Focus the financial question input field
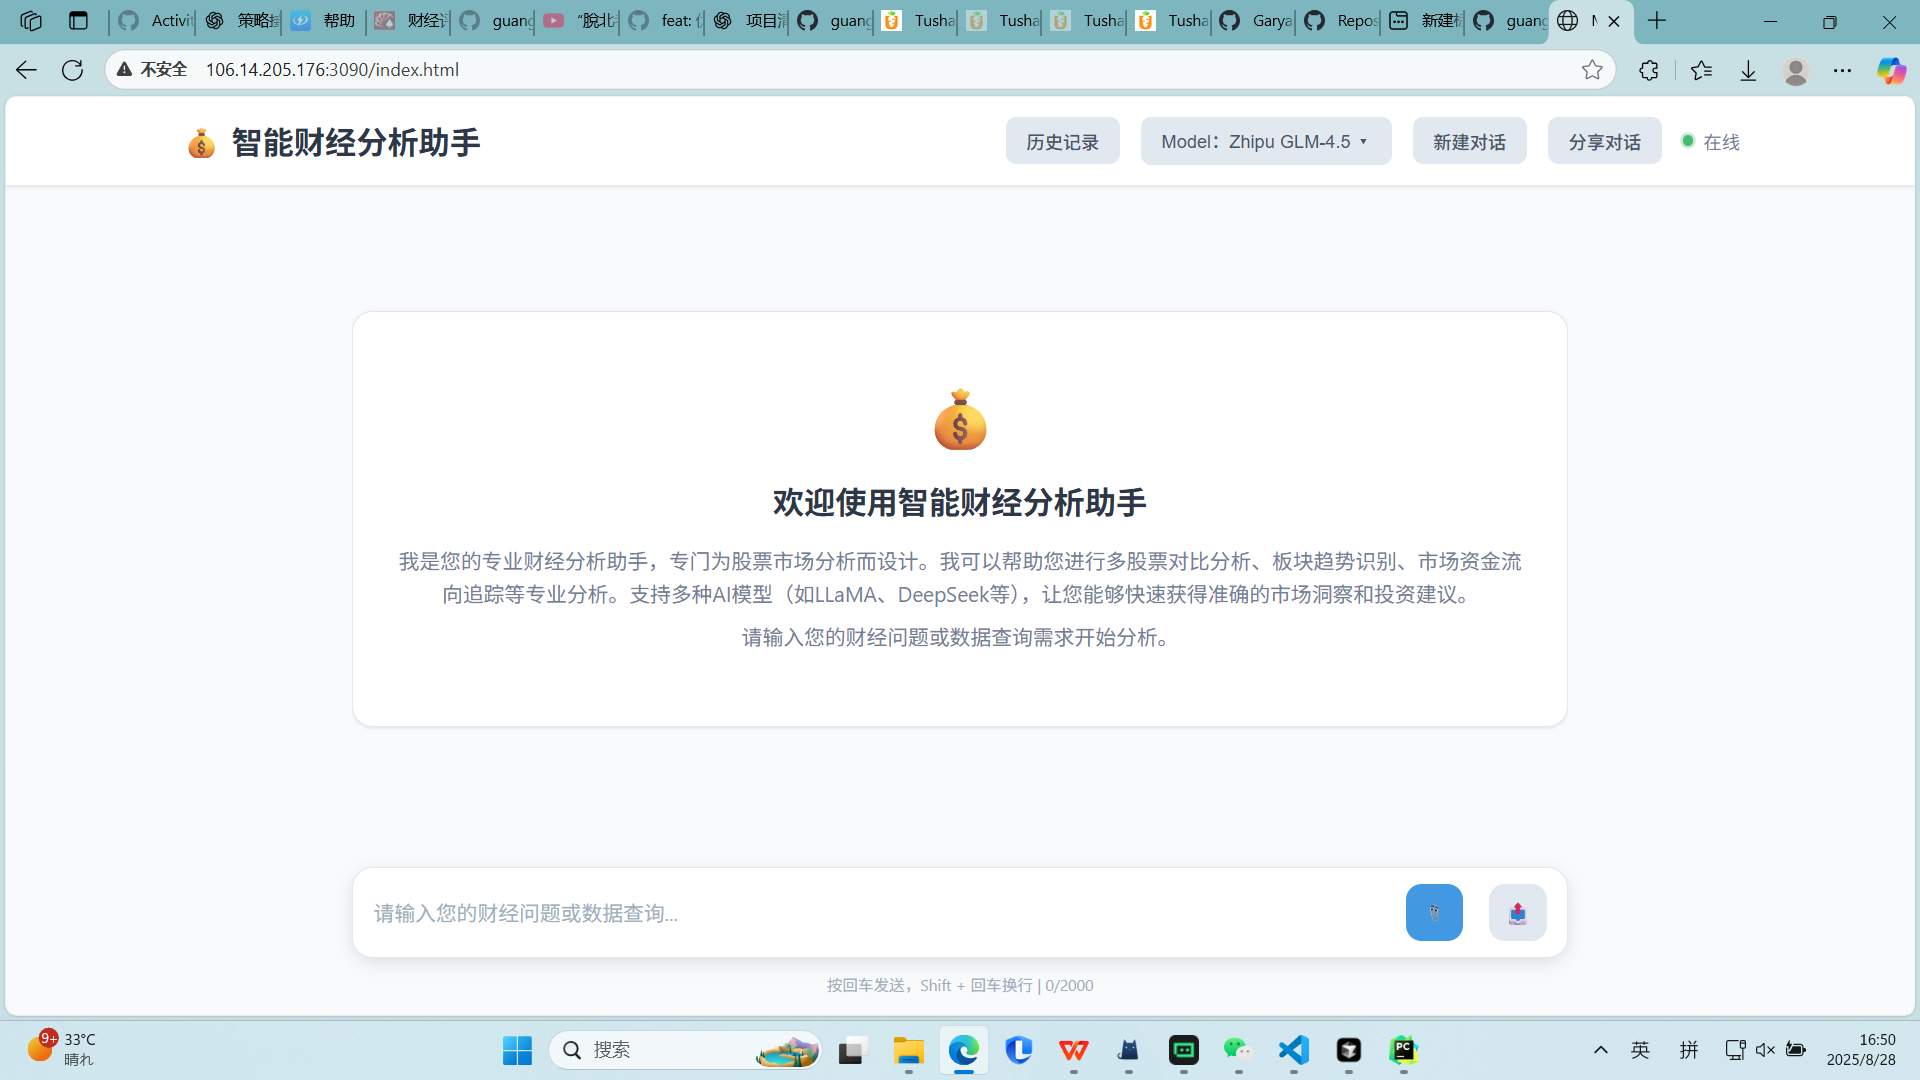This screenshot has height=1080, width=1920. [880, 913]
